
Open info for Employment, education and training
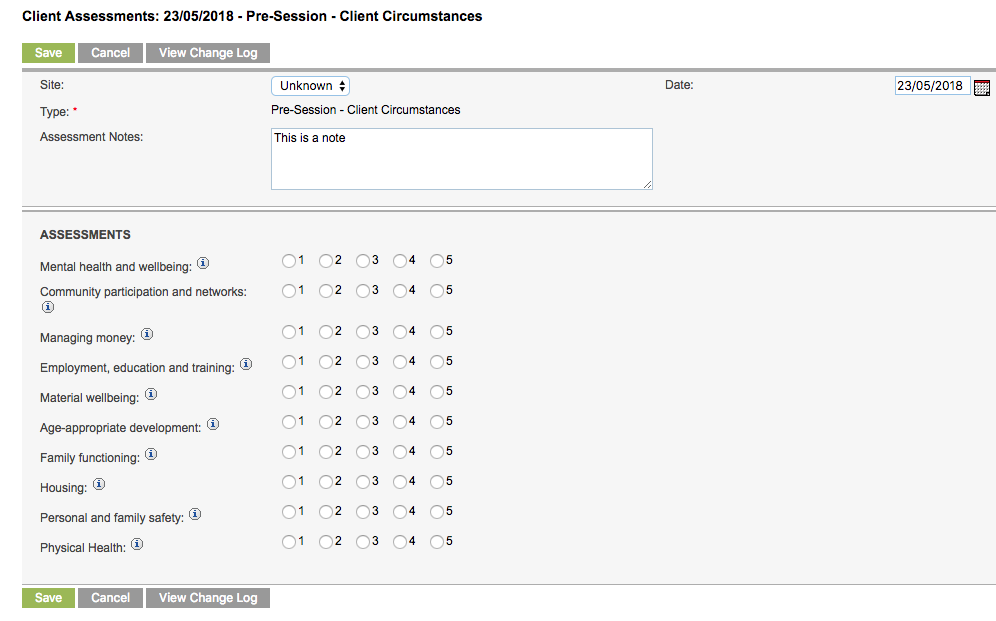click(246, 364)
